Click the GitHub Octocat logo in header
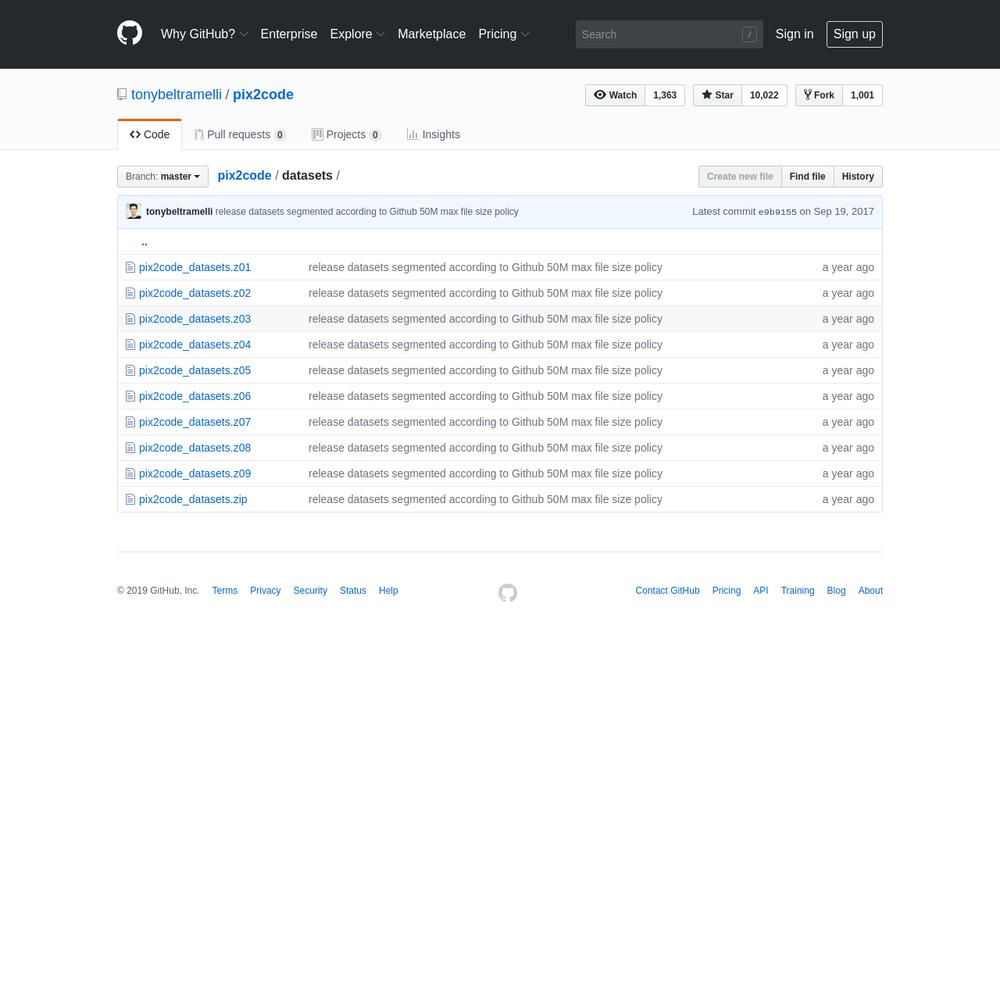 (129, 33)
